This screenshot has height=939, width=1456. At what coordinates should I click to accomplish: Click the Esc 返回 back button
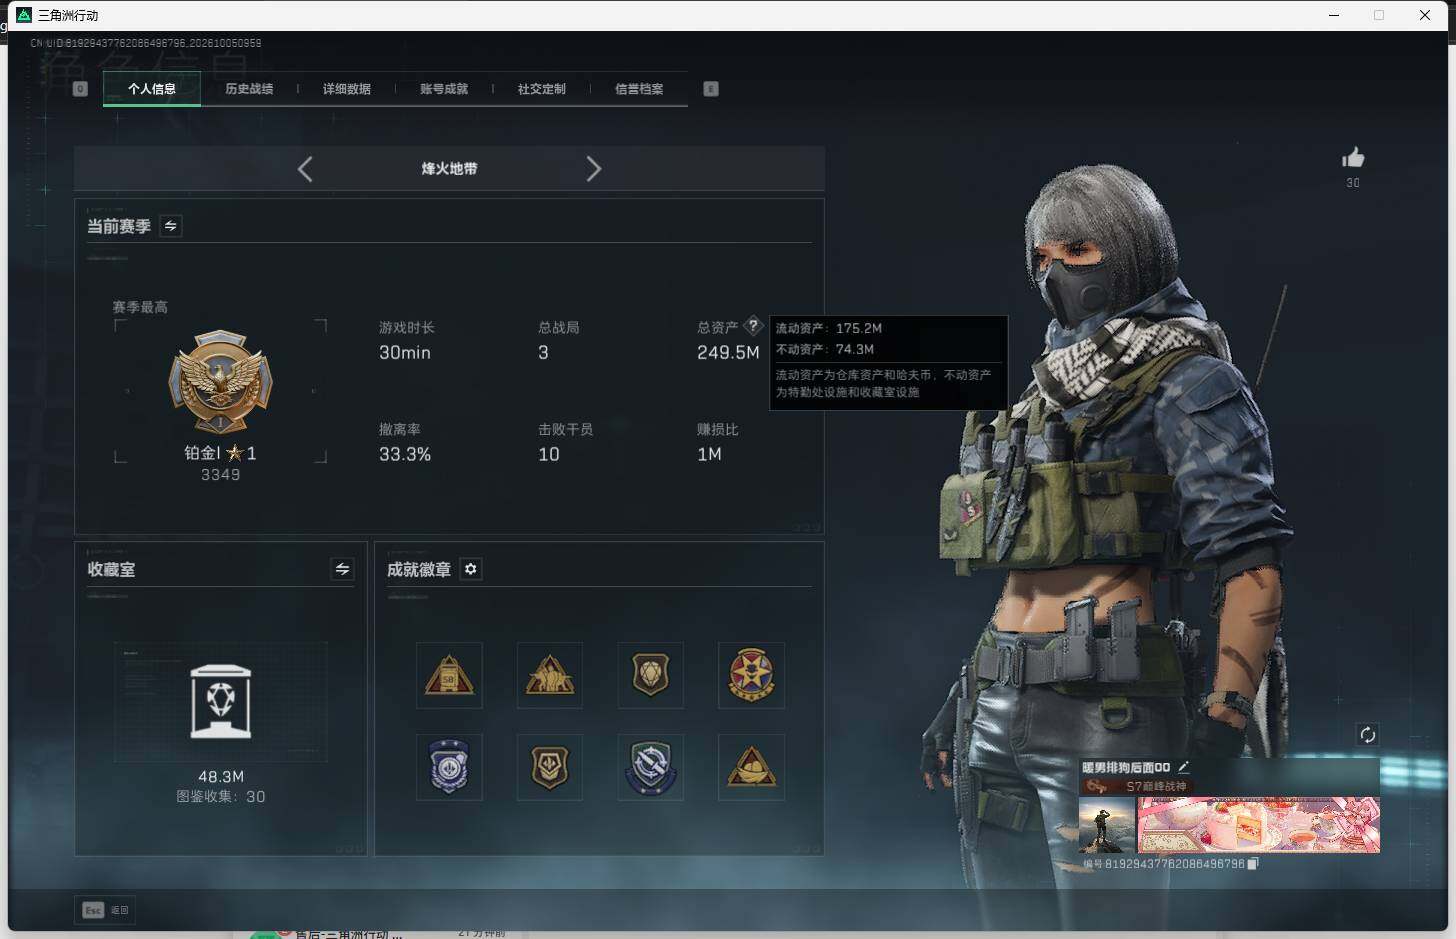(106, 910)
